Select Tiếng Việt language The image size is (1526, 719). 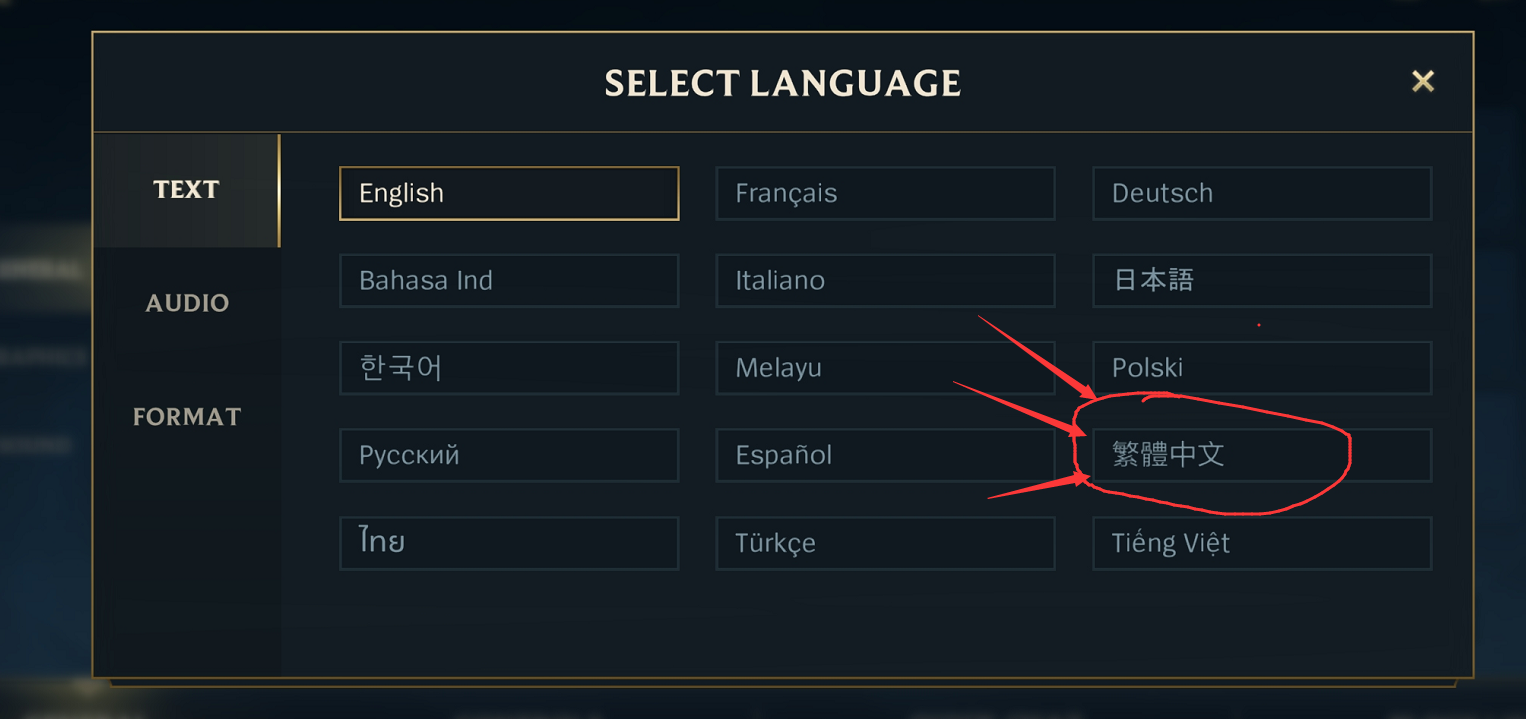pyautogui.click(x=1262, y=543)
